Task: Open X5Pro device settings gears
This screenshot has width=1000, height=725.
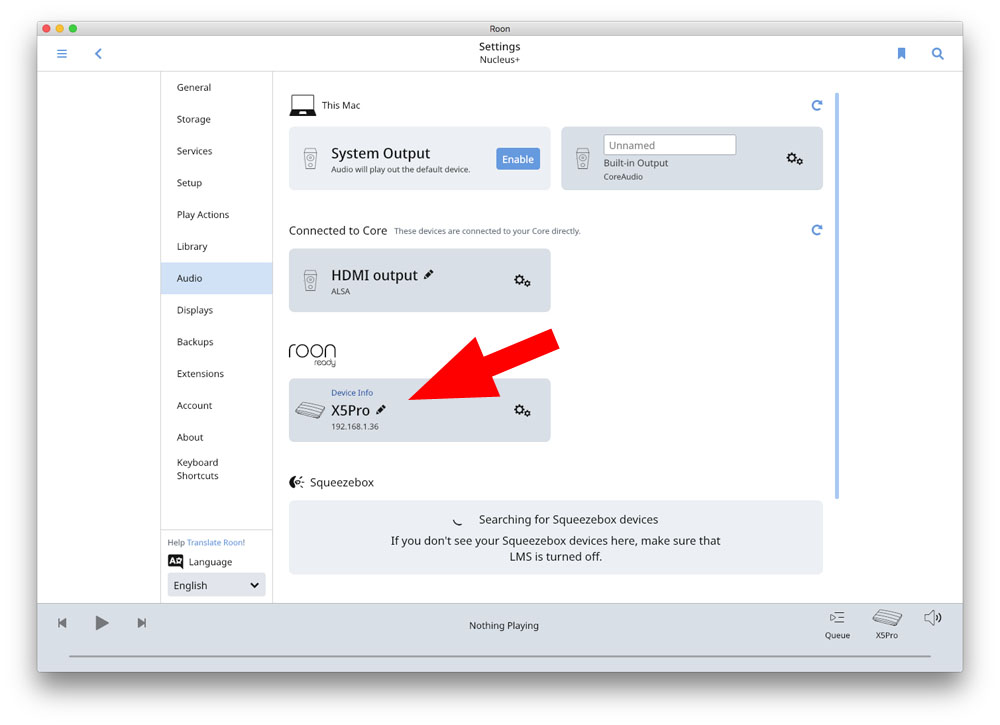Action: (x=522, y=410)
